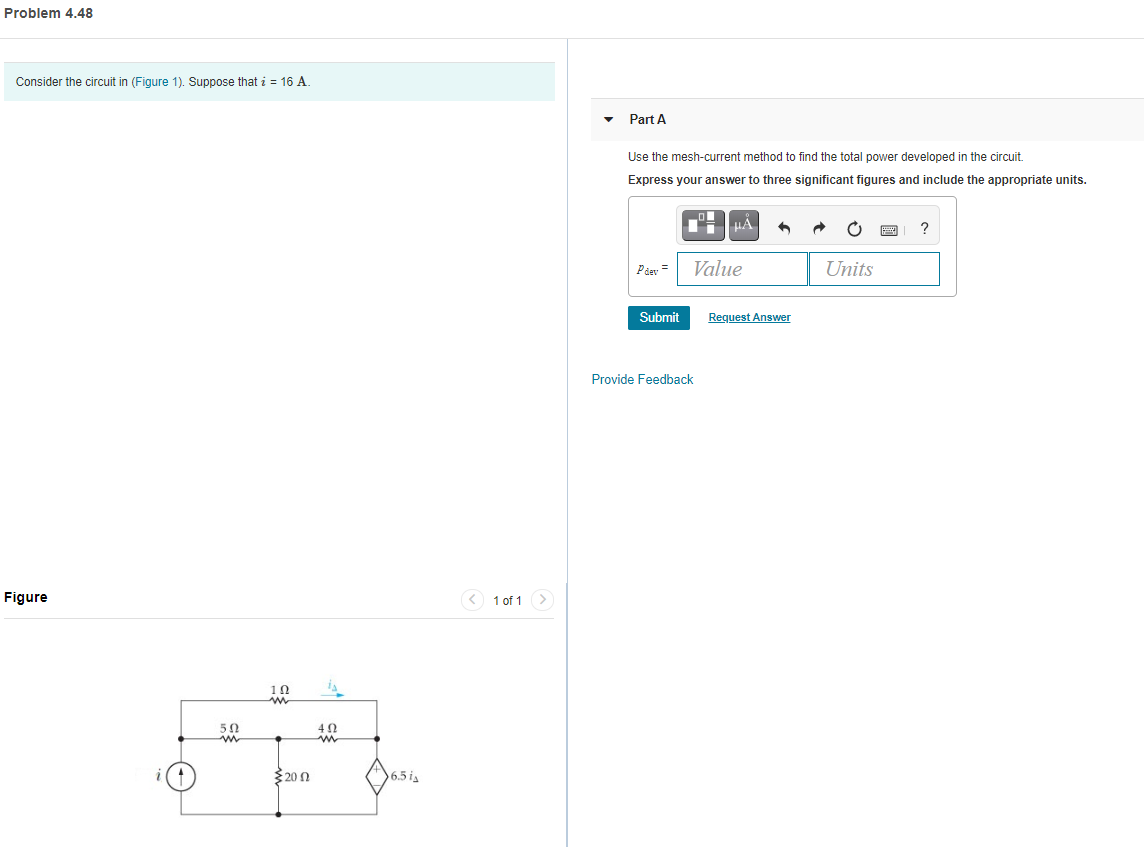
Task: Open help via the question mark icon
Action: coord(924,227)
